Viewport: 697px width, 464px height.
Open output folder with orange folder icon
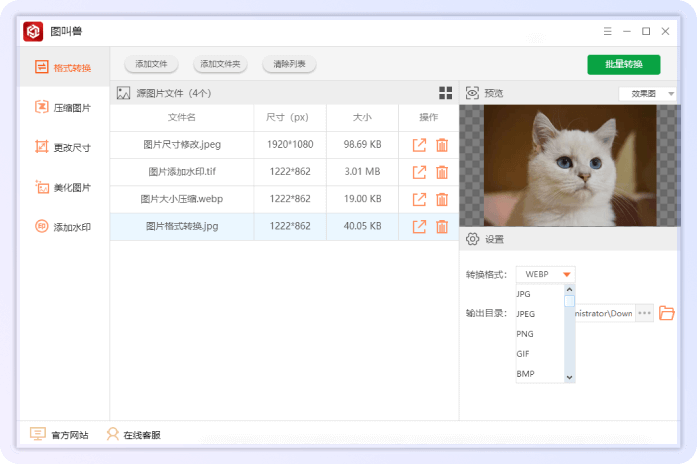point(666,313)
